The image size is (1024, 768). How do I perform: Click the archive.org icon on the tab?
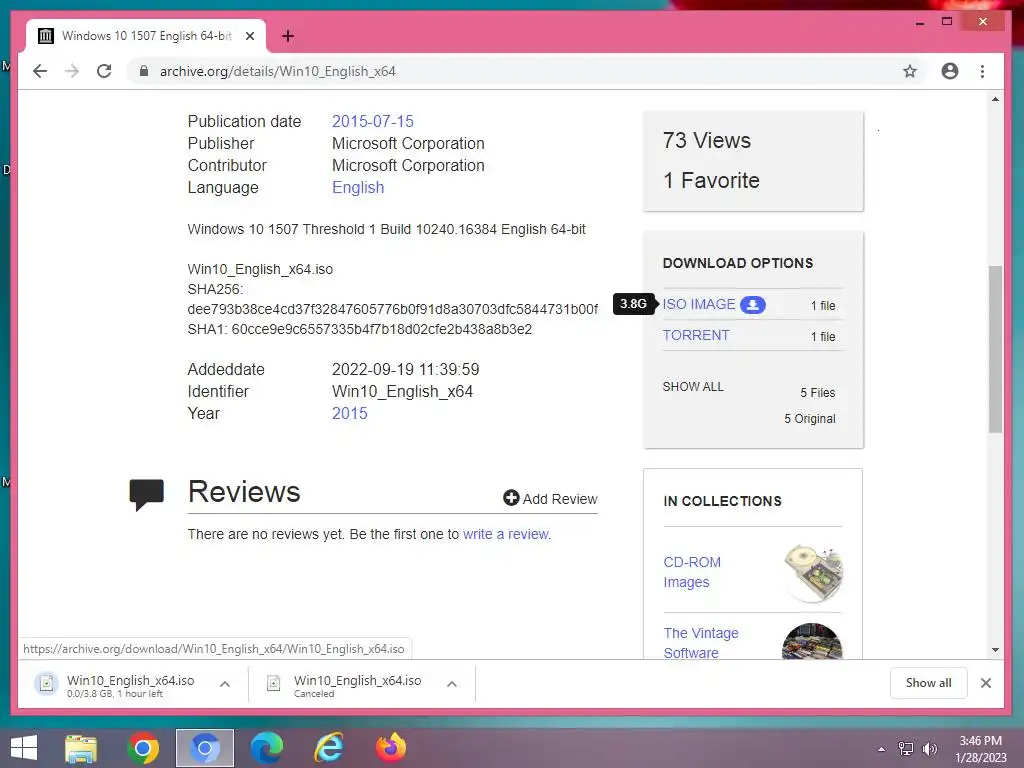tap(46, 36)
